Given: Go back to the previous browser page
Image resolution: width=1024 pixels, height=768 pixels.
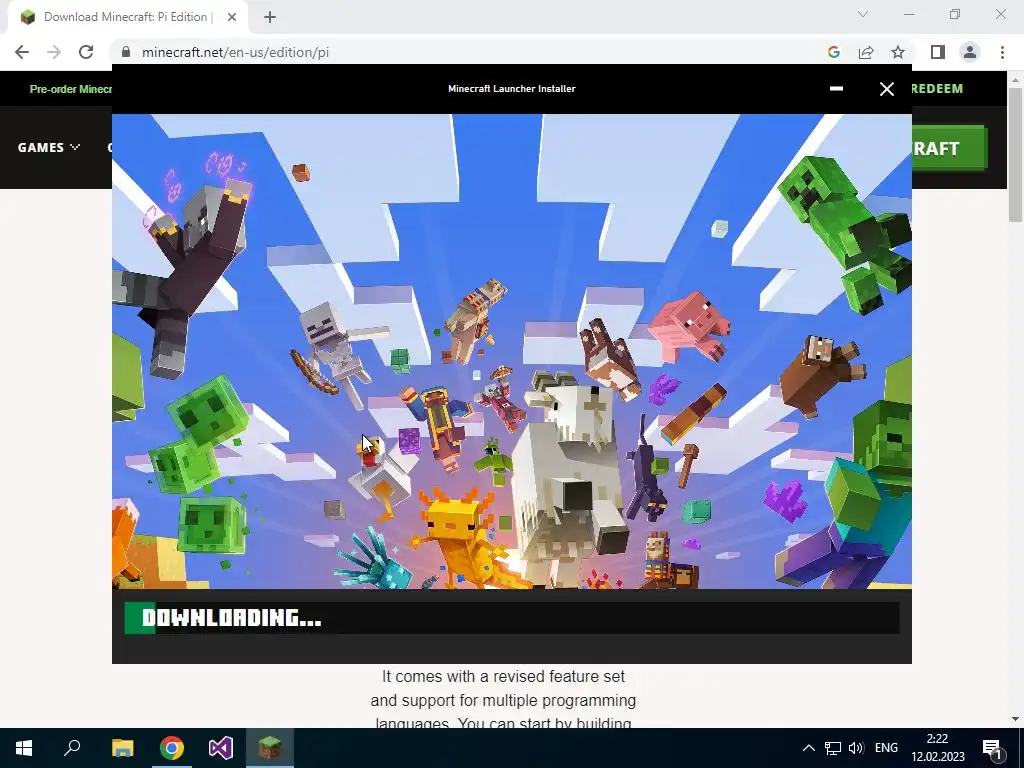Looking at the screenshot, I should tap(22, 52).
